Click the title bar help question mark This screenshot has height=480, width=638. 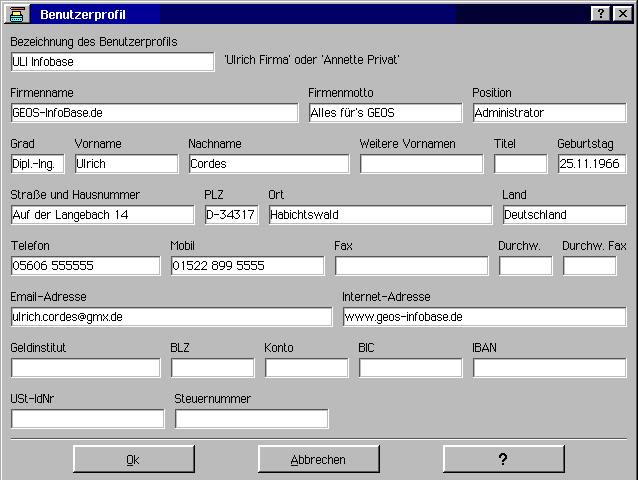(600, 14)
